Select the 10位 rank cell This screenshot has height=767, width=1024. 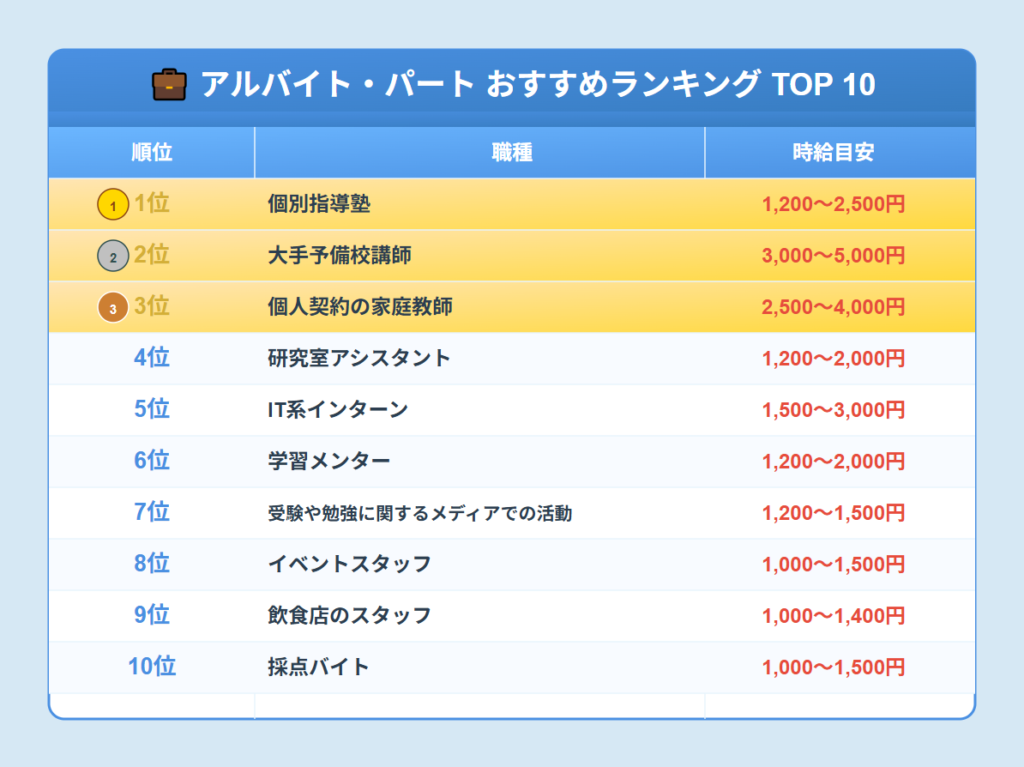coord(152,666)
